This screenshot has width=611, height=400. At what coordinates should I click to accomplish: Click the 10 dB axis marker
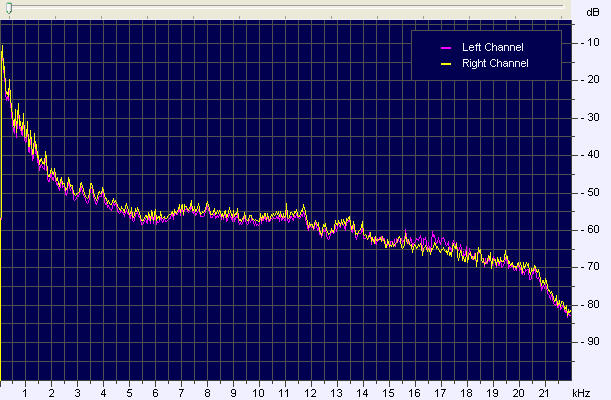click(x=590, y=43)
